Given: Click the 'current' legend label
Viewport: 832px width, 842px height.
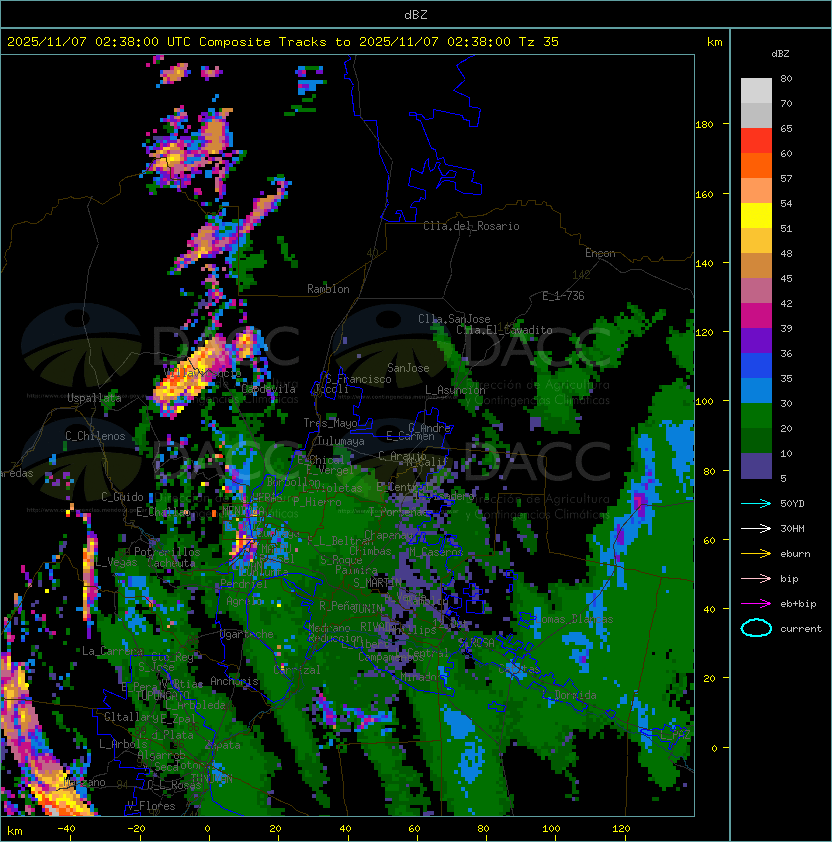Looking at the screenshot, I should (801, 629).
